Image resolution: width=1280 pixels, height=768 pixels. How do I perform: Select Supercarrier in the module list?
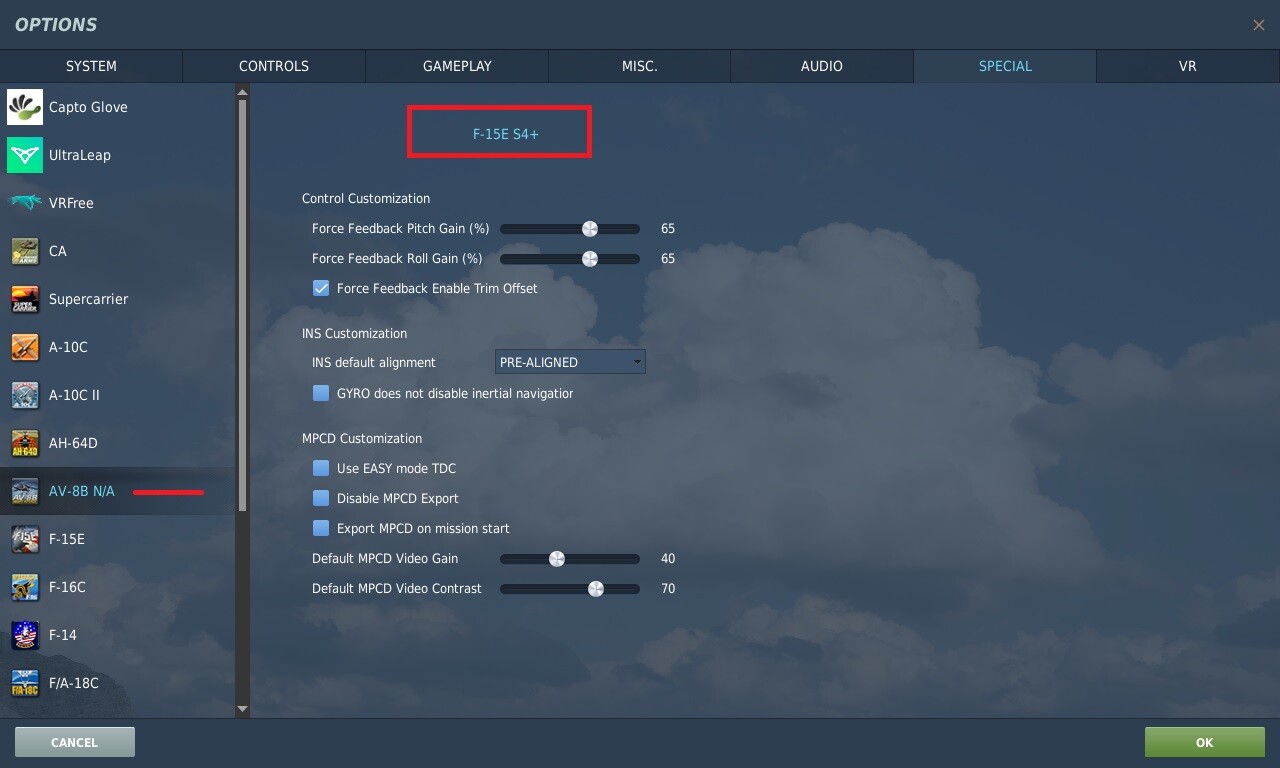(x=118, y=299)
